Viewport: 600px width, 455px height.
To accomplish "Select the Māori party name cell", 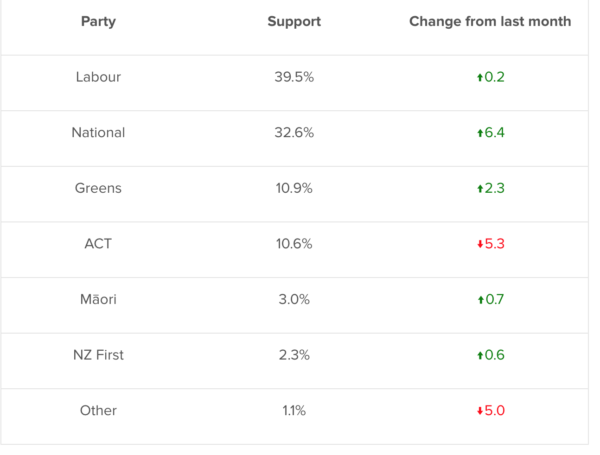I will [x=98, y=300].
